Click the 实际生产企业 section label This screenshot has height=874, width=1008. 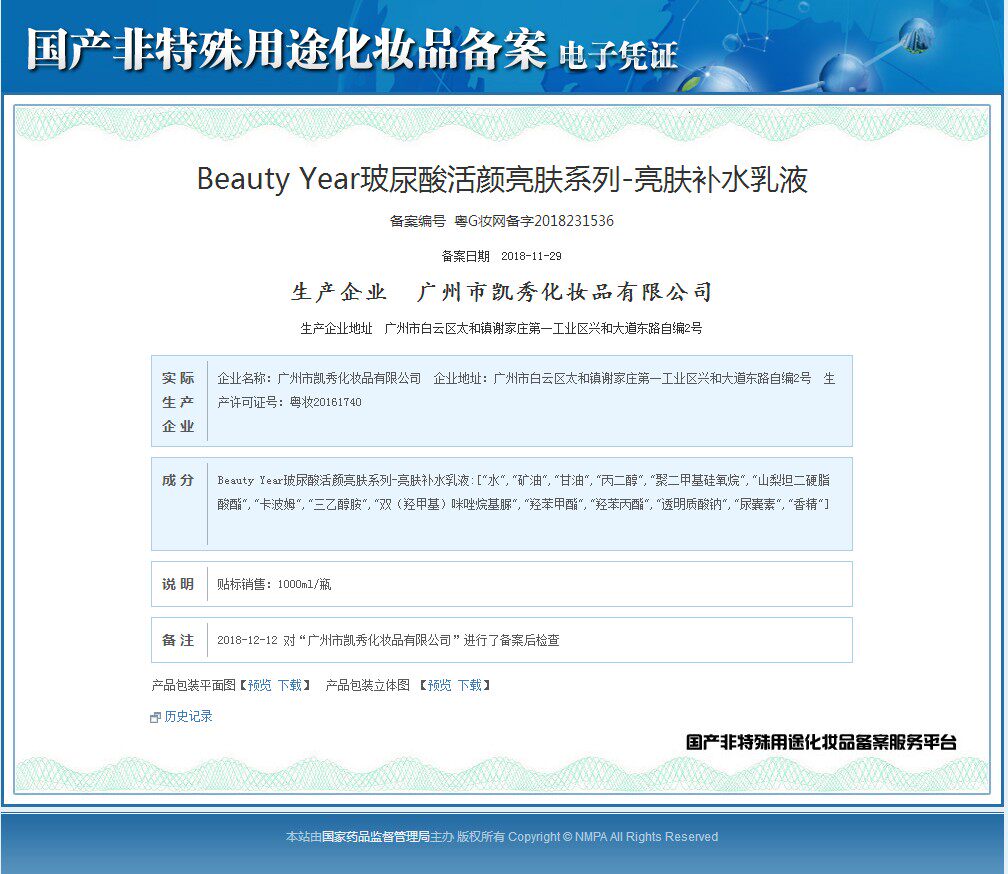pyautogui.click(x=178, y=402)
